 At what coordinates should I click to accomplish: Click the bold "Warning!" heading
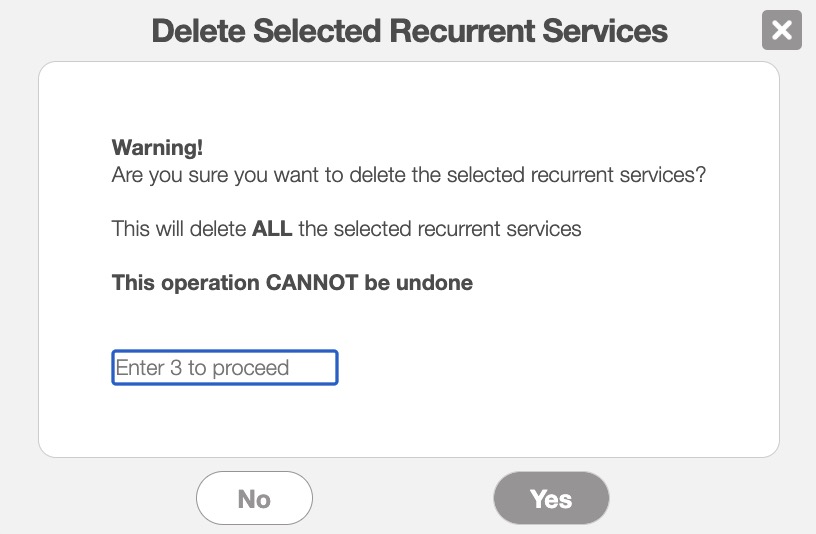tap(157, 148)
